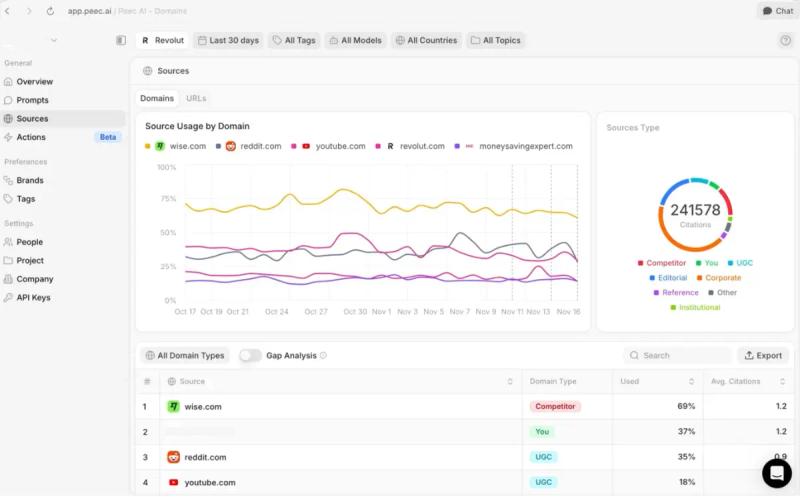Click the 241578 citations donut chart
Viewport: 800px width, 497px height.
pos(695,215)
